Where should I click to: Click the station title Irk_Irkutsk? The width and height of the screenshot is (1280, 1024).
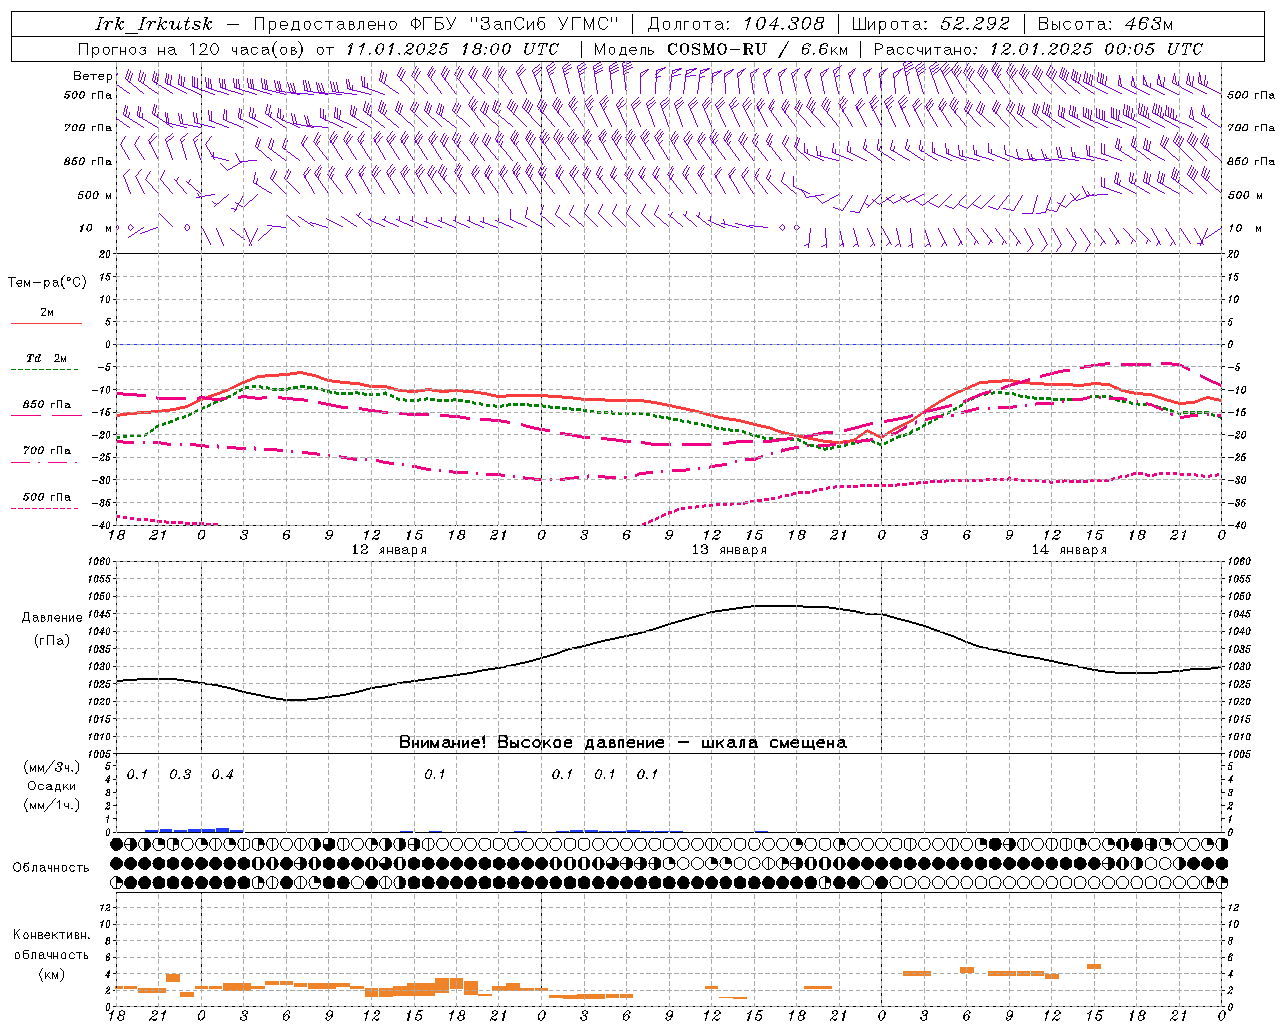(153, 24)
